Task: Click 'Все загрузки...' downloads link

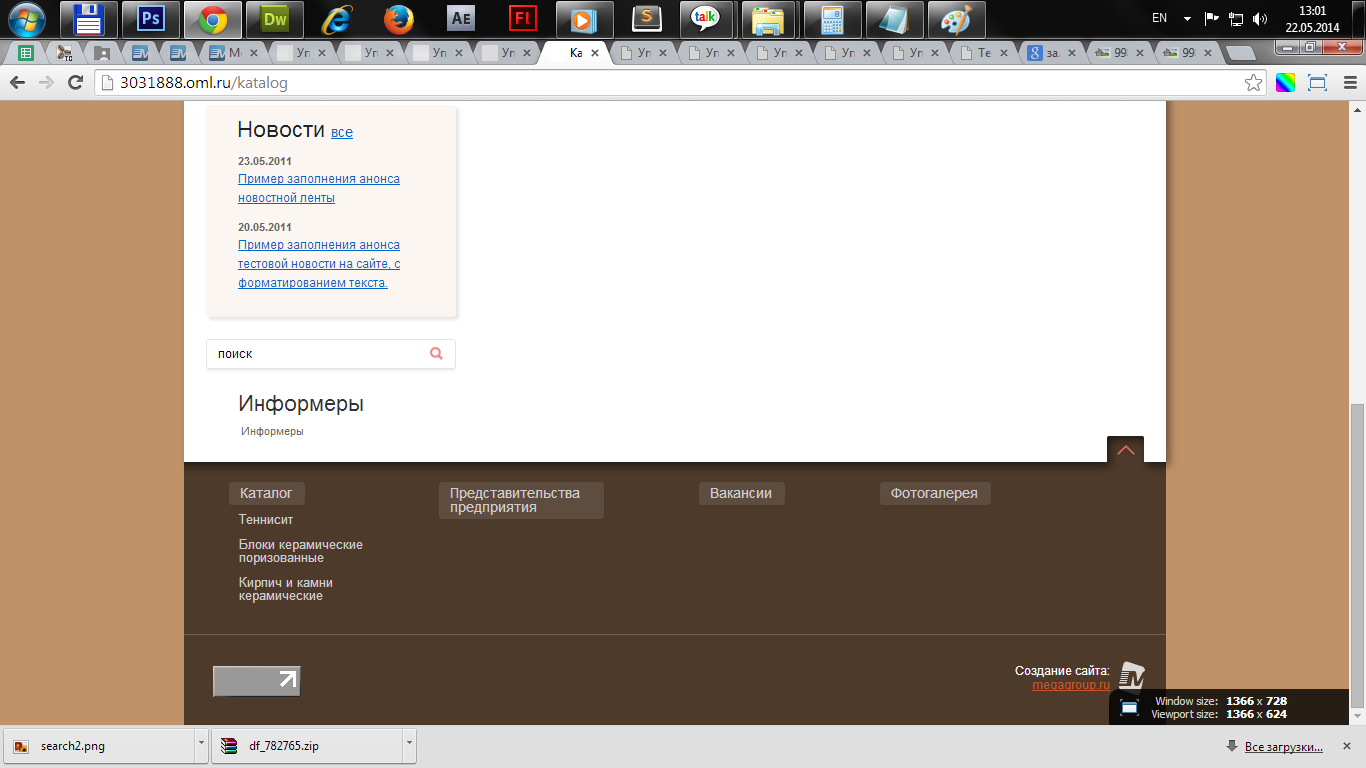Action: 1283,747
